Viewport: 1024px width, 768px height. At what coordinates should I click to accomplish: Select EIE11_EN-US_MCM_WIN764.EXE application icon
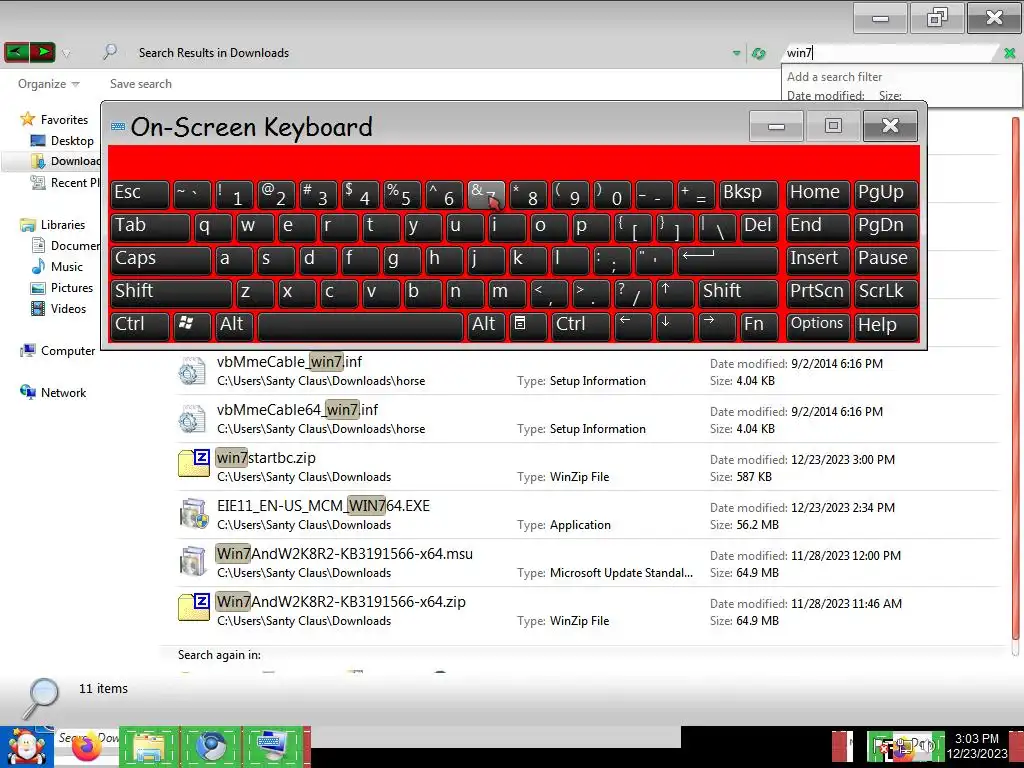(193, 513)
